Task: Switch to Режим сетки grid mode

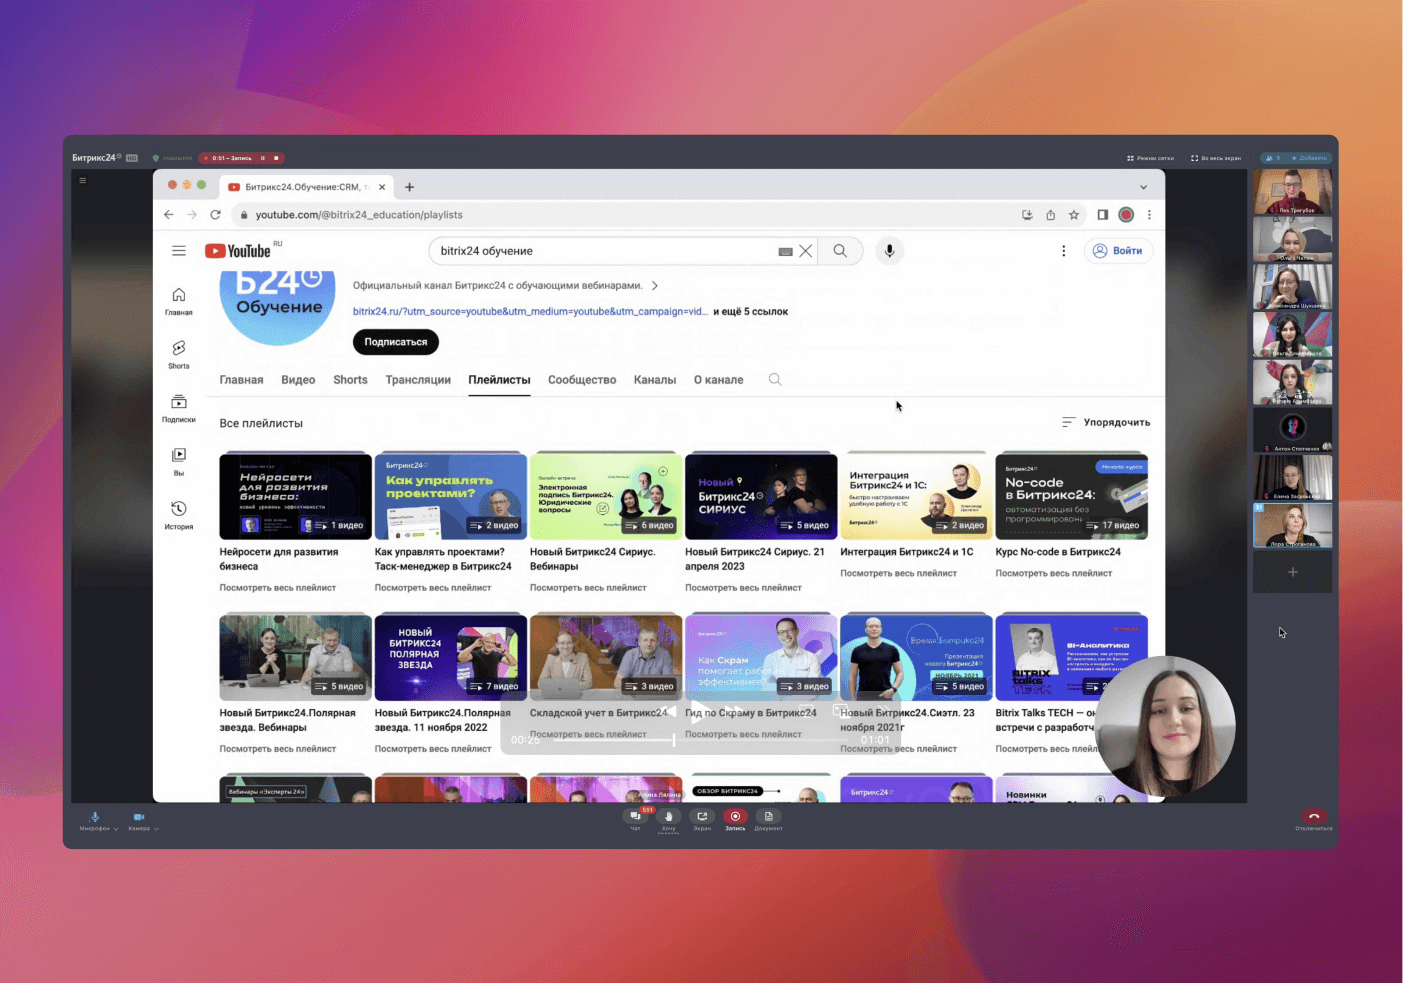Action: pos(1150,158)
